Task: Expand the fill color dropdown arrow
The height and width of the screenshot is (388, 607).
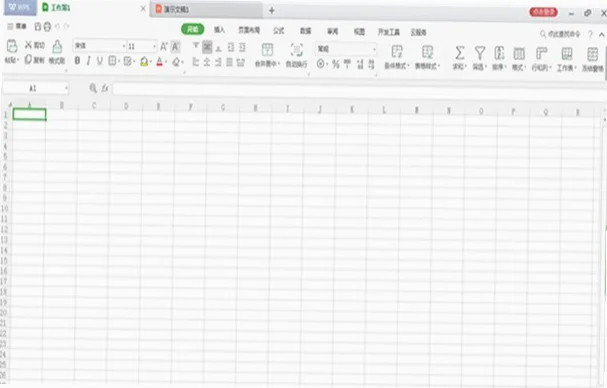Action: [x=151, y=62]
